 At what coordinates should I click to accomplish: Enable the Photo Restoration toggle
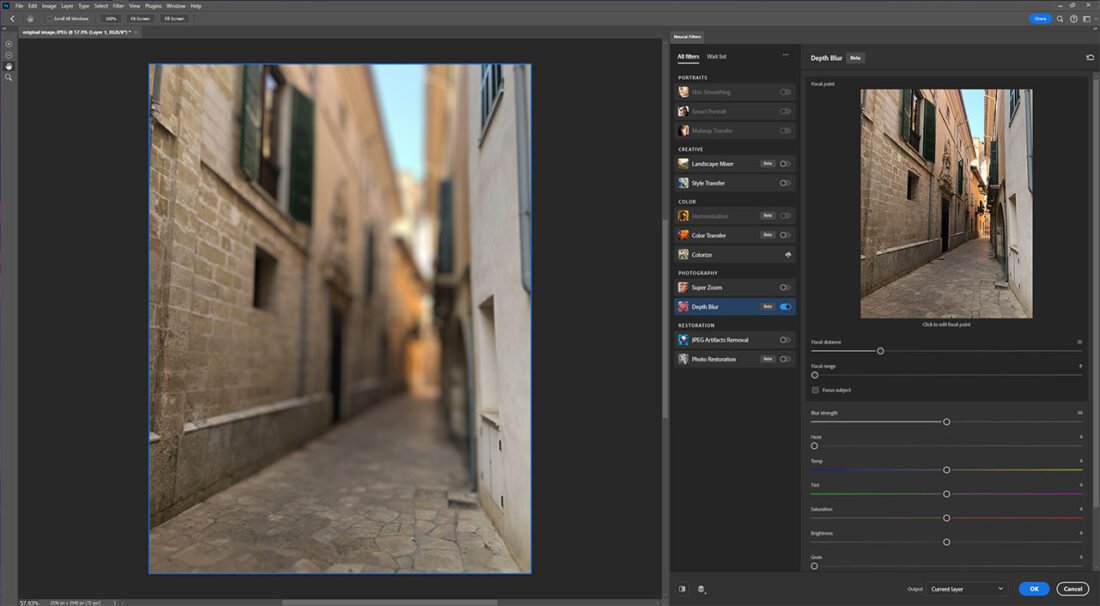[x=785, y=359]
